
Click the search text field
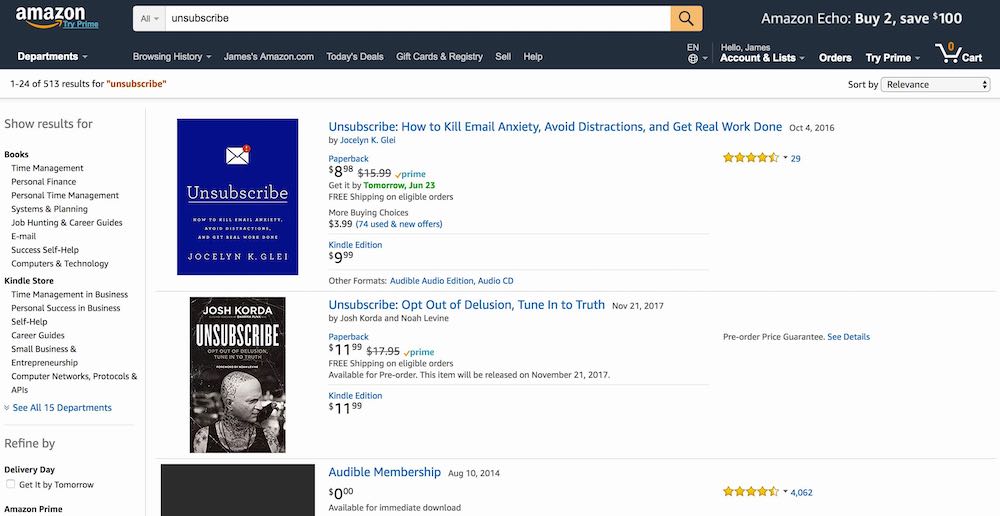point(416,18)
